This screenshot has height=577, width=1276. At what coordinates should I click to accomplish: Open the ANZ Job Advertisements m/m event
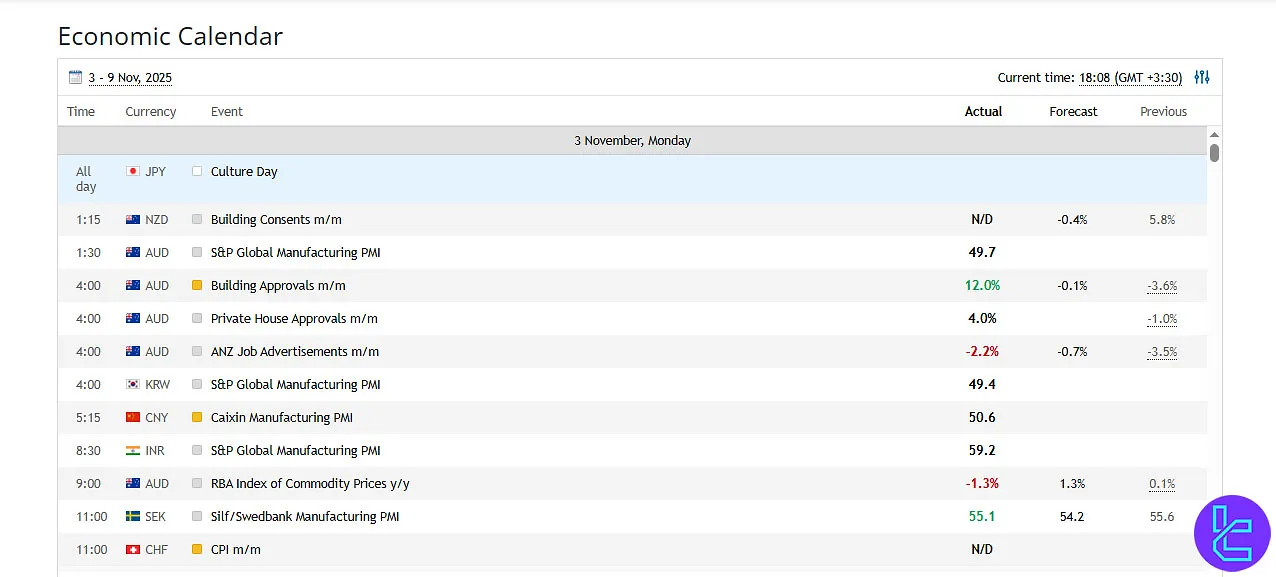pos(295,352)
